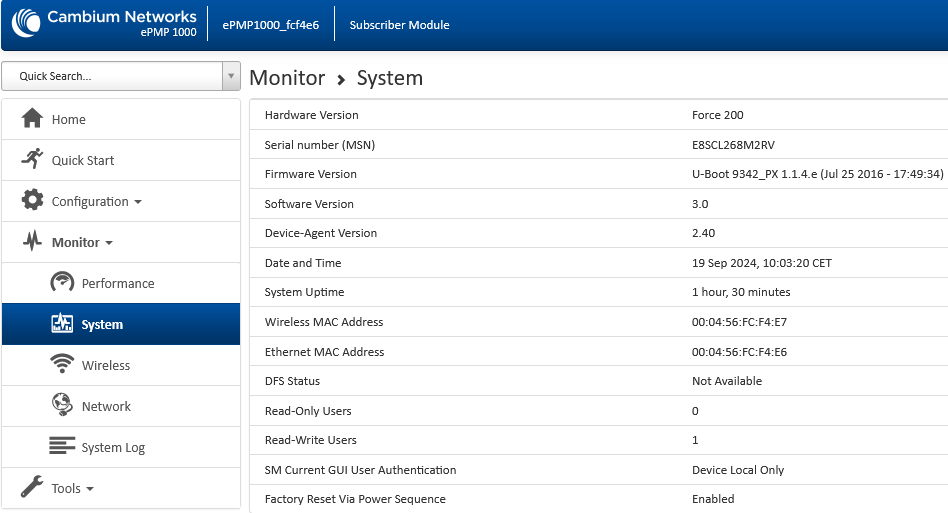This screenshot has height=513, width=948.
Task: Click the System Log lines icon
Action: pos(62,446)
